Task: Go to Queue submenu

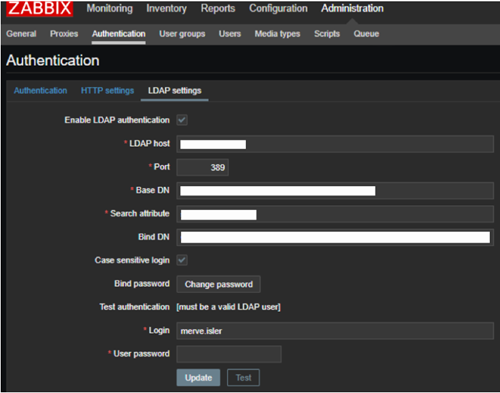Action: click(366, 34)
